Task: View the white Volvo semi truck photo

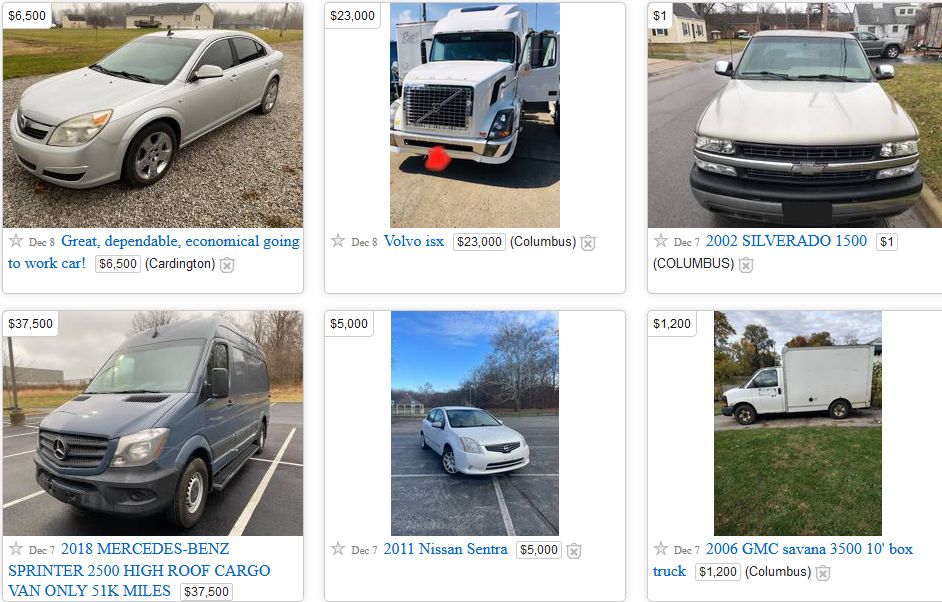Action: click(475, 115)
